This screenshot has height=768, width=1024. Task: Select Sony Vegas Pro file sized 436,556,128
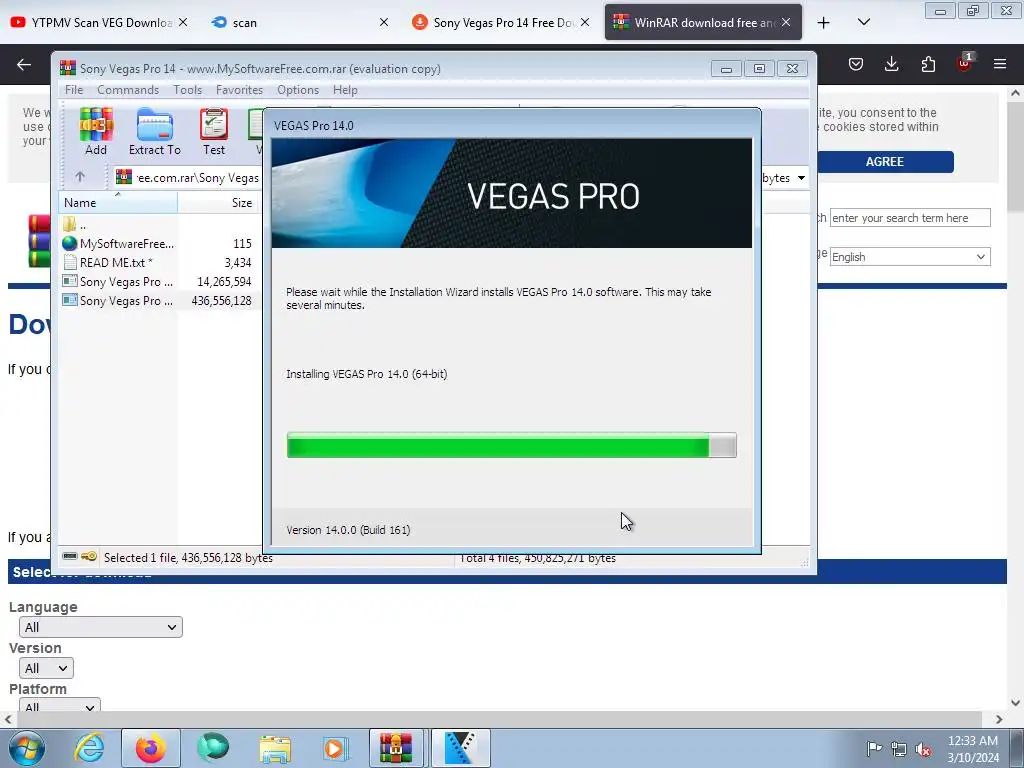tap(157, 300)
